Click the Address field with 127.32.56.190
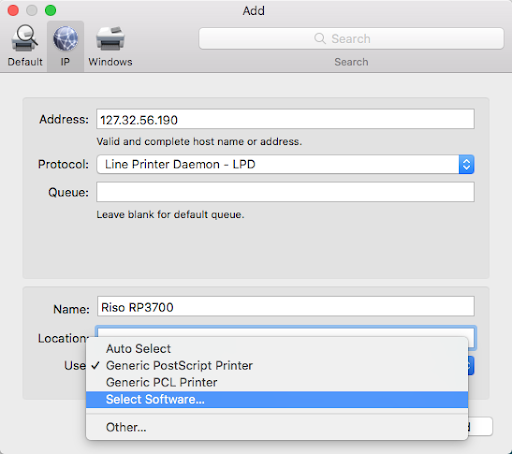Viewport: 512px width, 454px height. point(285,119)
